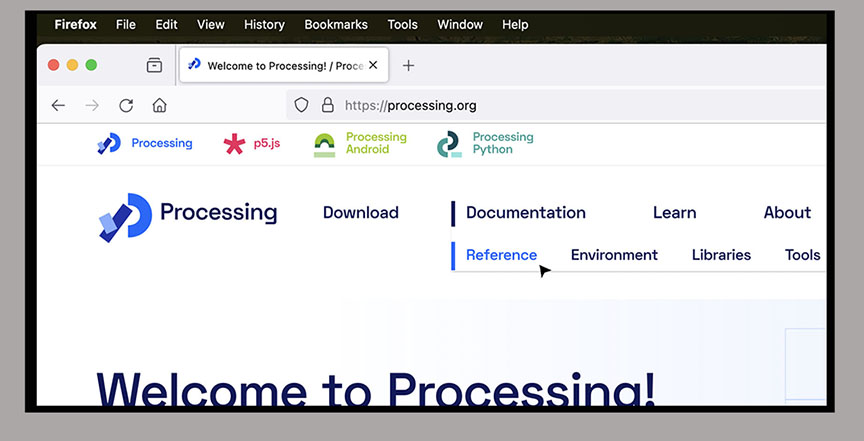Viewport: 864px width, 441px height.
Task: Open a new tab with plus button
Action: (x=408, y=66)
